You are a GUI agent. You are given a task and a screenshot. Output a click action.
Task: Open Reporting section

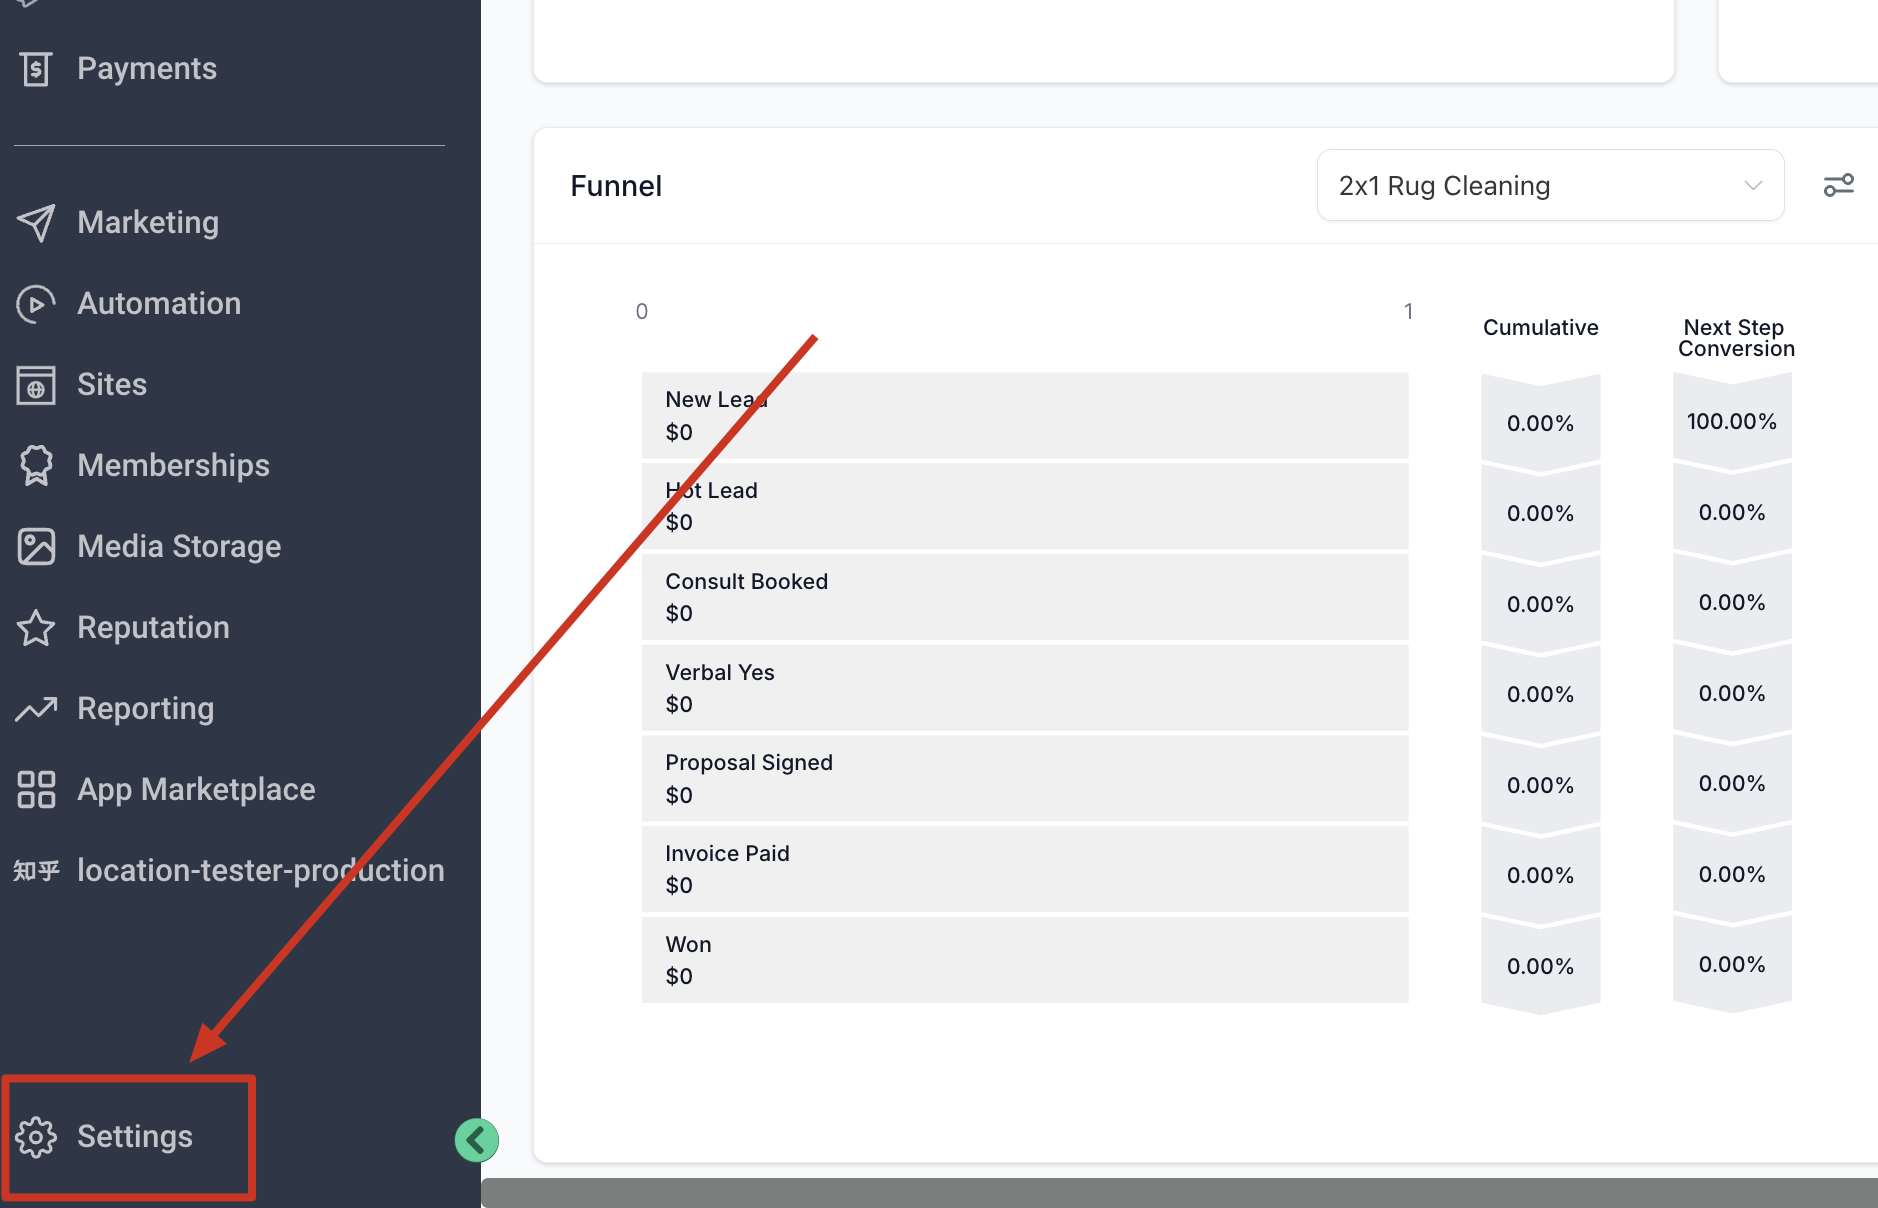click(x=145, y=708)
